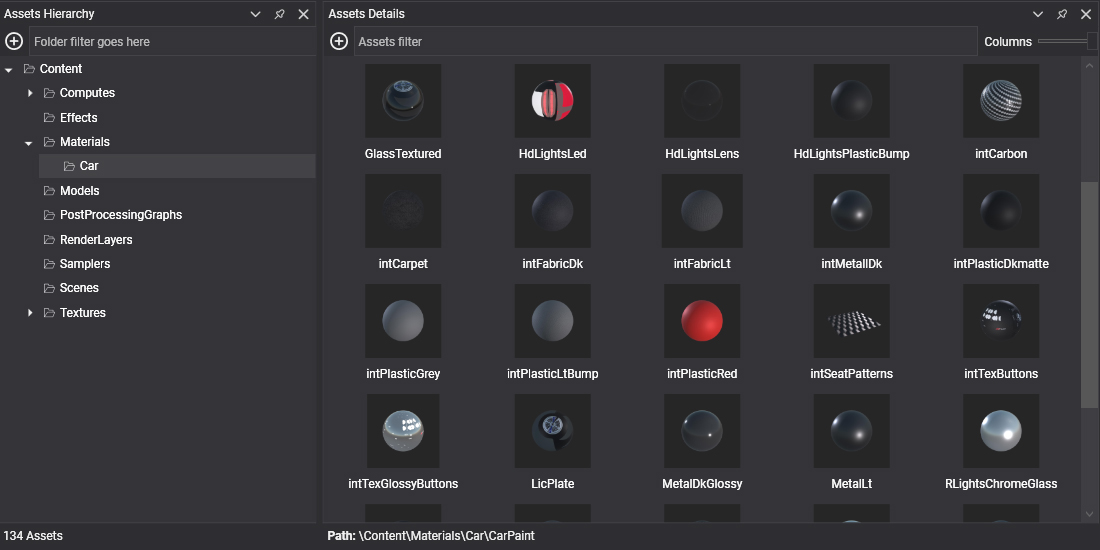
Task: Pin the Assets Details panel
Action: (x=1062, y=14)
